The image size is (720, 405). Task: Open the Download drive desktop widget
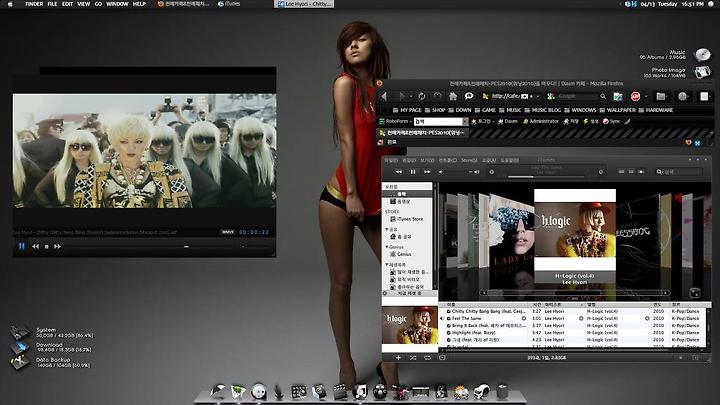20,347
